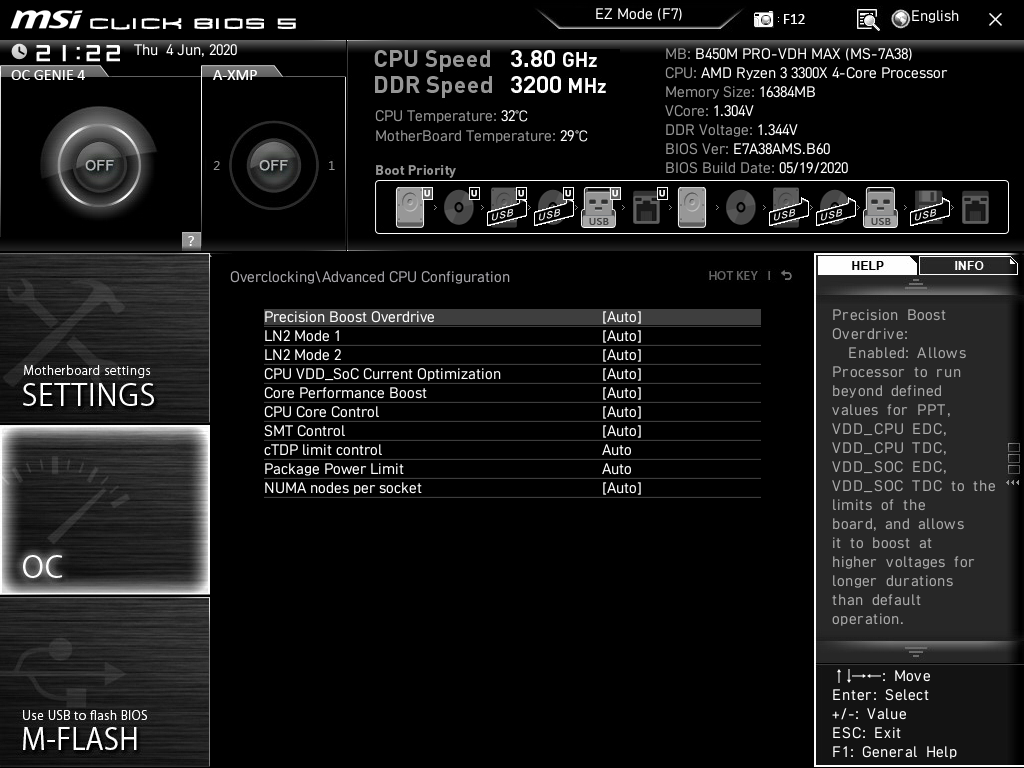Screen dimensions: 1024x768
Task: Open NUMA nodes per socket [Auto] value
Action: [622, 488]
